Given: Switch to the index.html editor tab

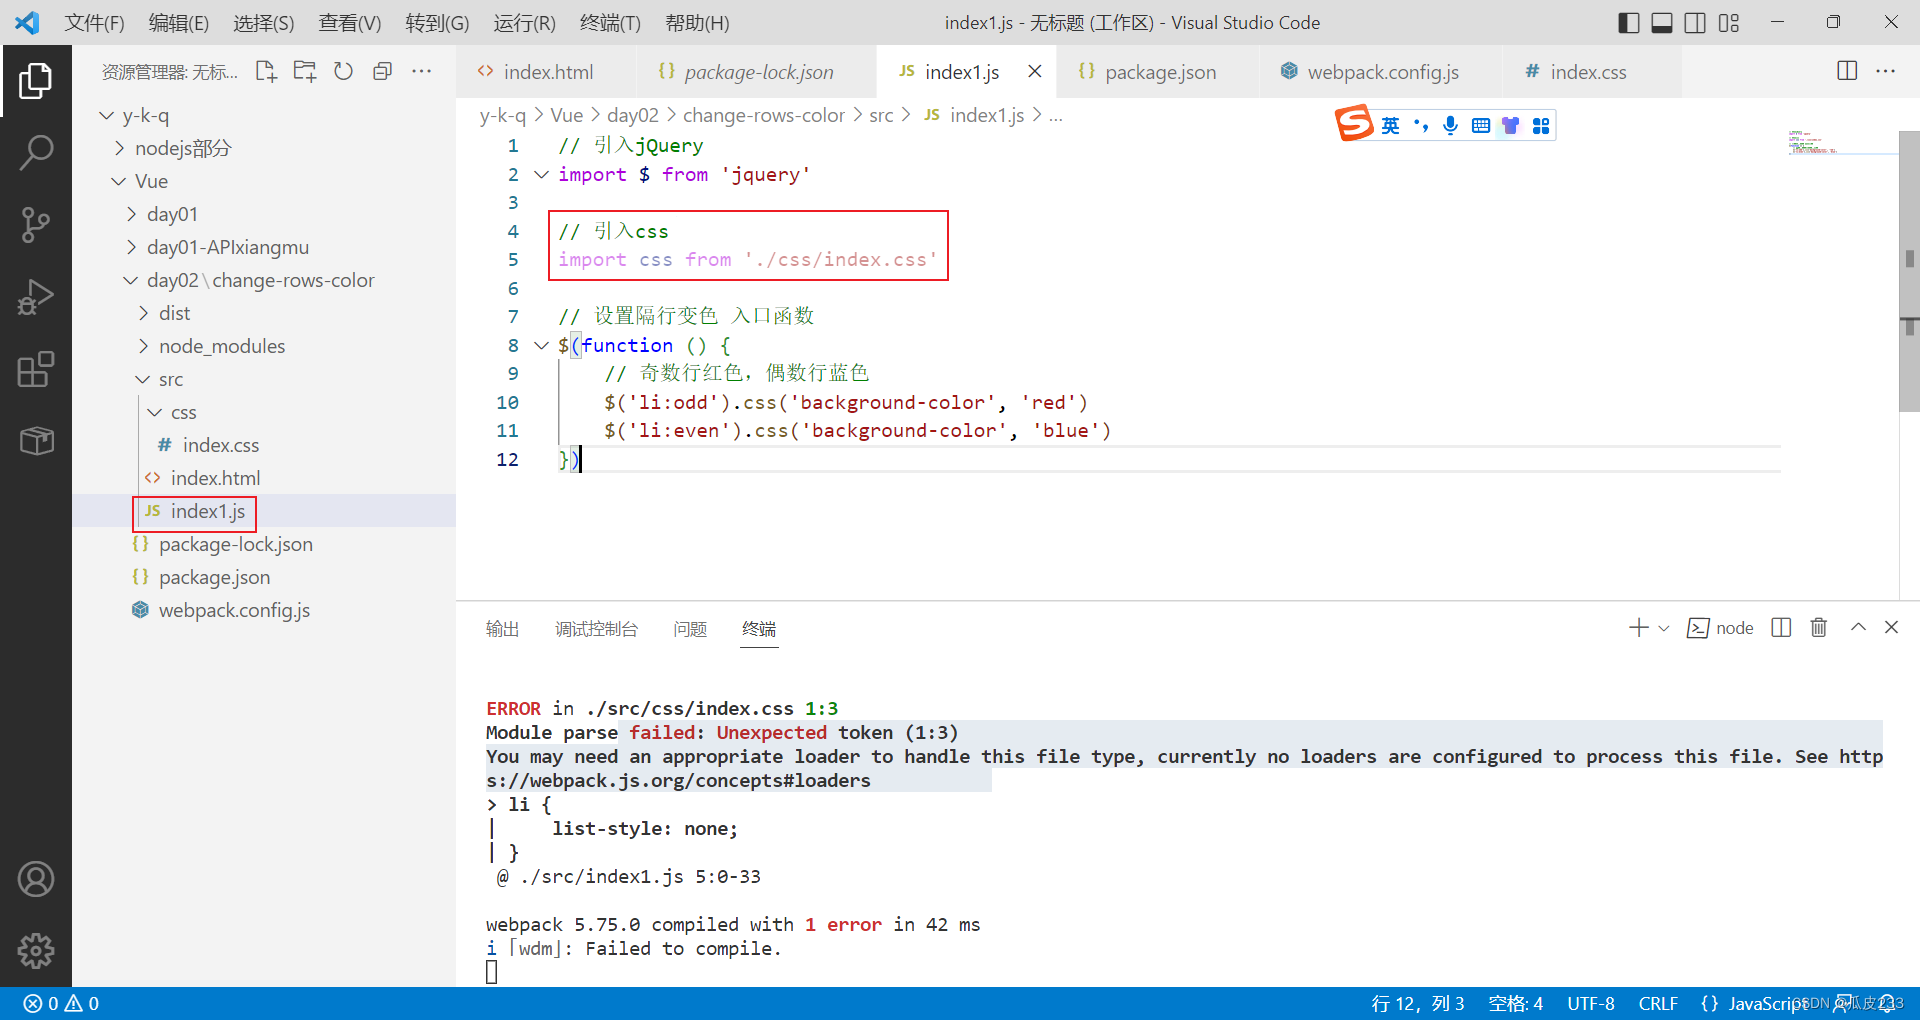Looking at the screenshot, I should coord(546,71).
